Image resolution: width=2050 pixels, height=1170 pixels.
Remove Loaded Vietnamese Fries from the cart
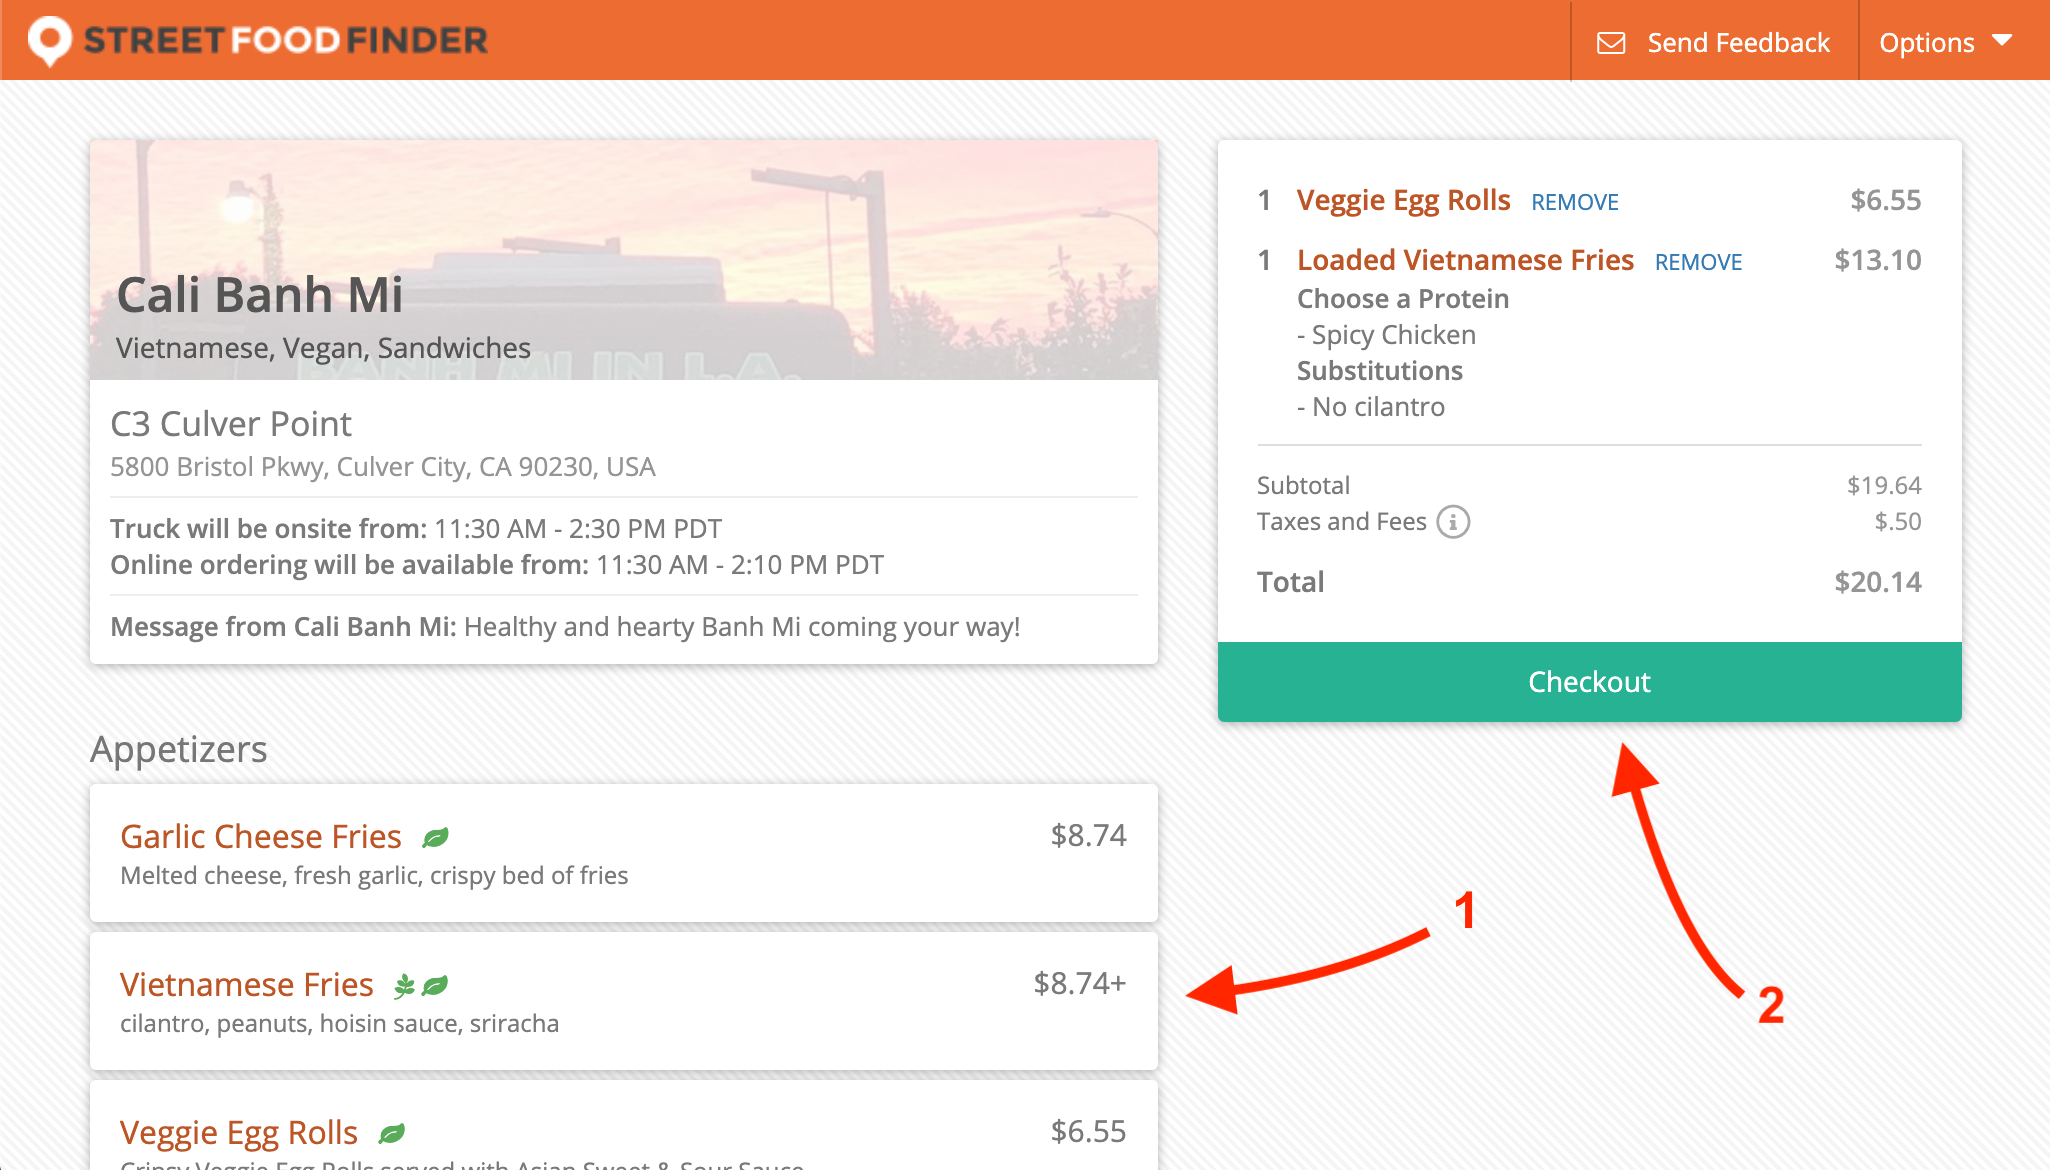1699,261
